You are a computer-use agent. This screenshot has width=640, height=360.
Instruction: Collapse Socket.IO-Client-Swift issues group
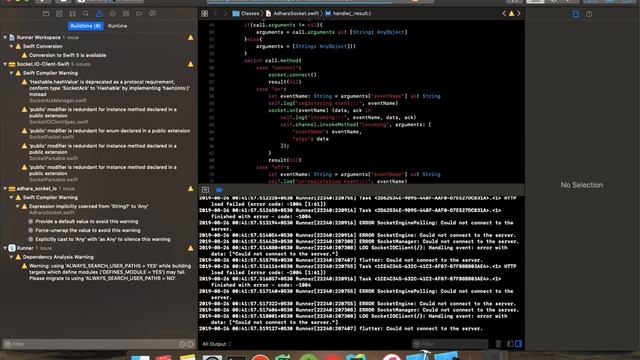coord(5,64)
